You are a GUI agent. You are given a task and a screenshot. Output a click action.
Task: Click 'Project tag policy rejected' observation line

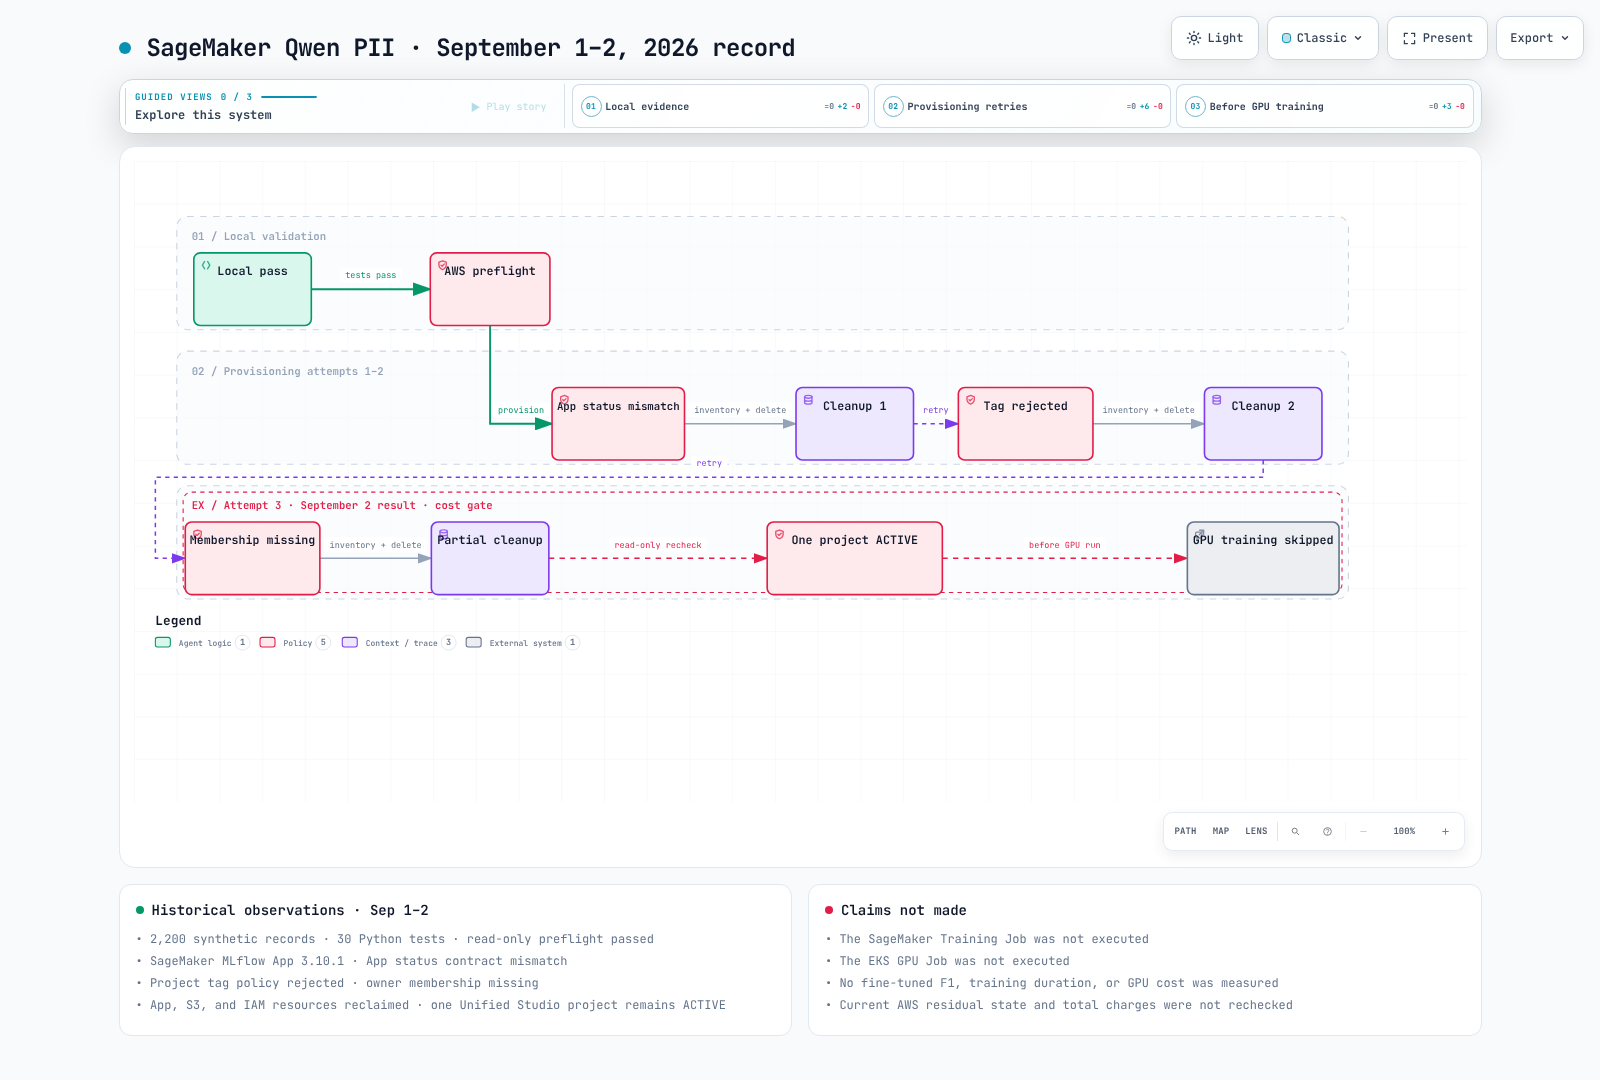pyautogui.click(x=344, y=983)
